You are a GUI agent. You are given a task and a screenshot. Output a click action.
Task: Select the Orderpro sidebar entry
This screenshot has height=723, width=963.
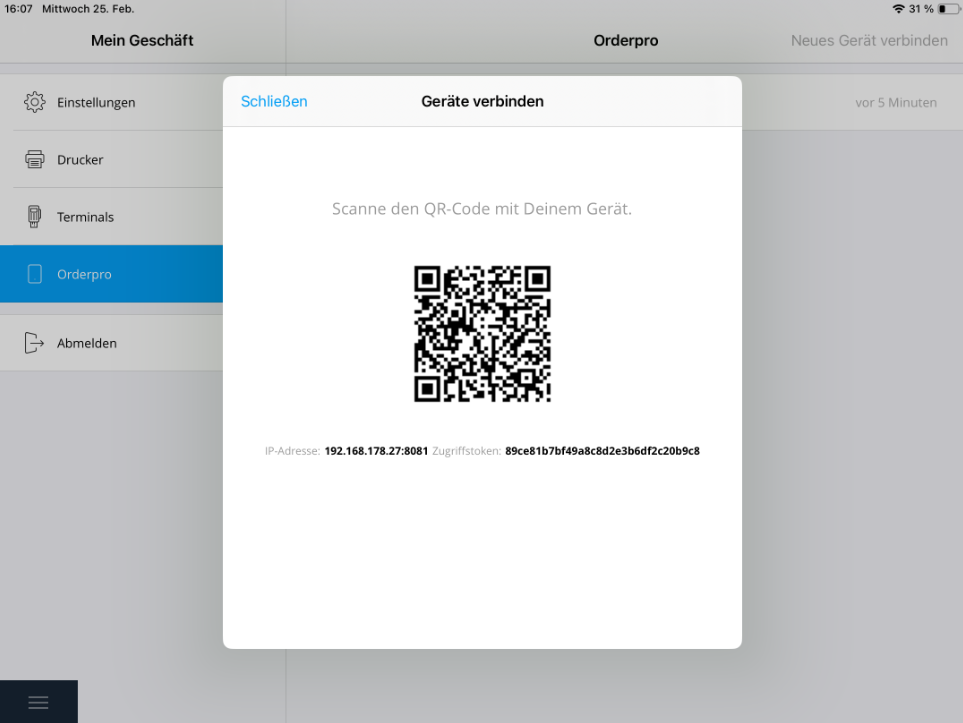click(x=111, y=273)
